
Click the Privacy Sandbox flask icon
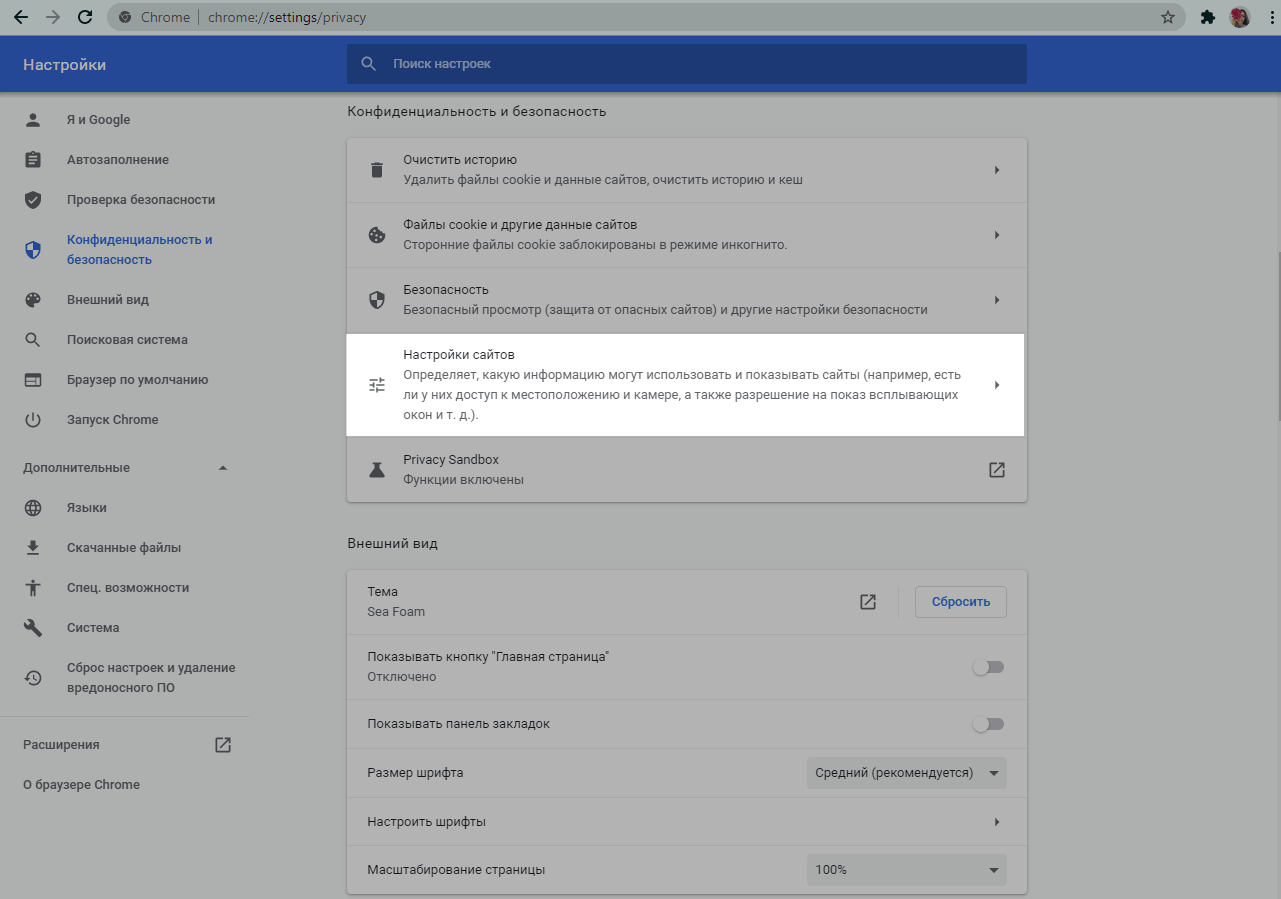[x=377, y=469]
